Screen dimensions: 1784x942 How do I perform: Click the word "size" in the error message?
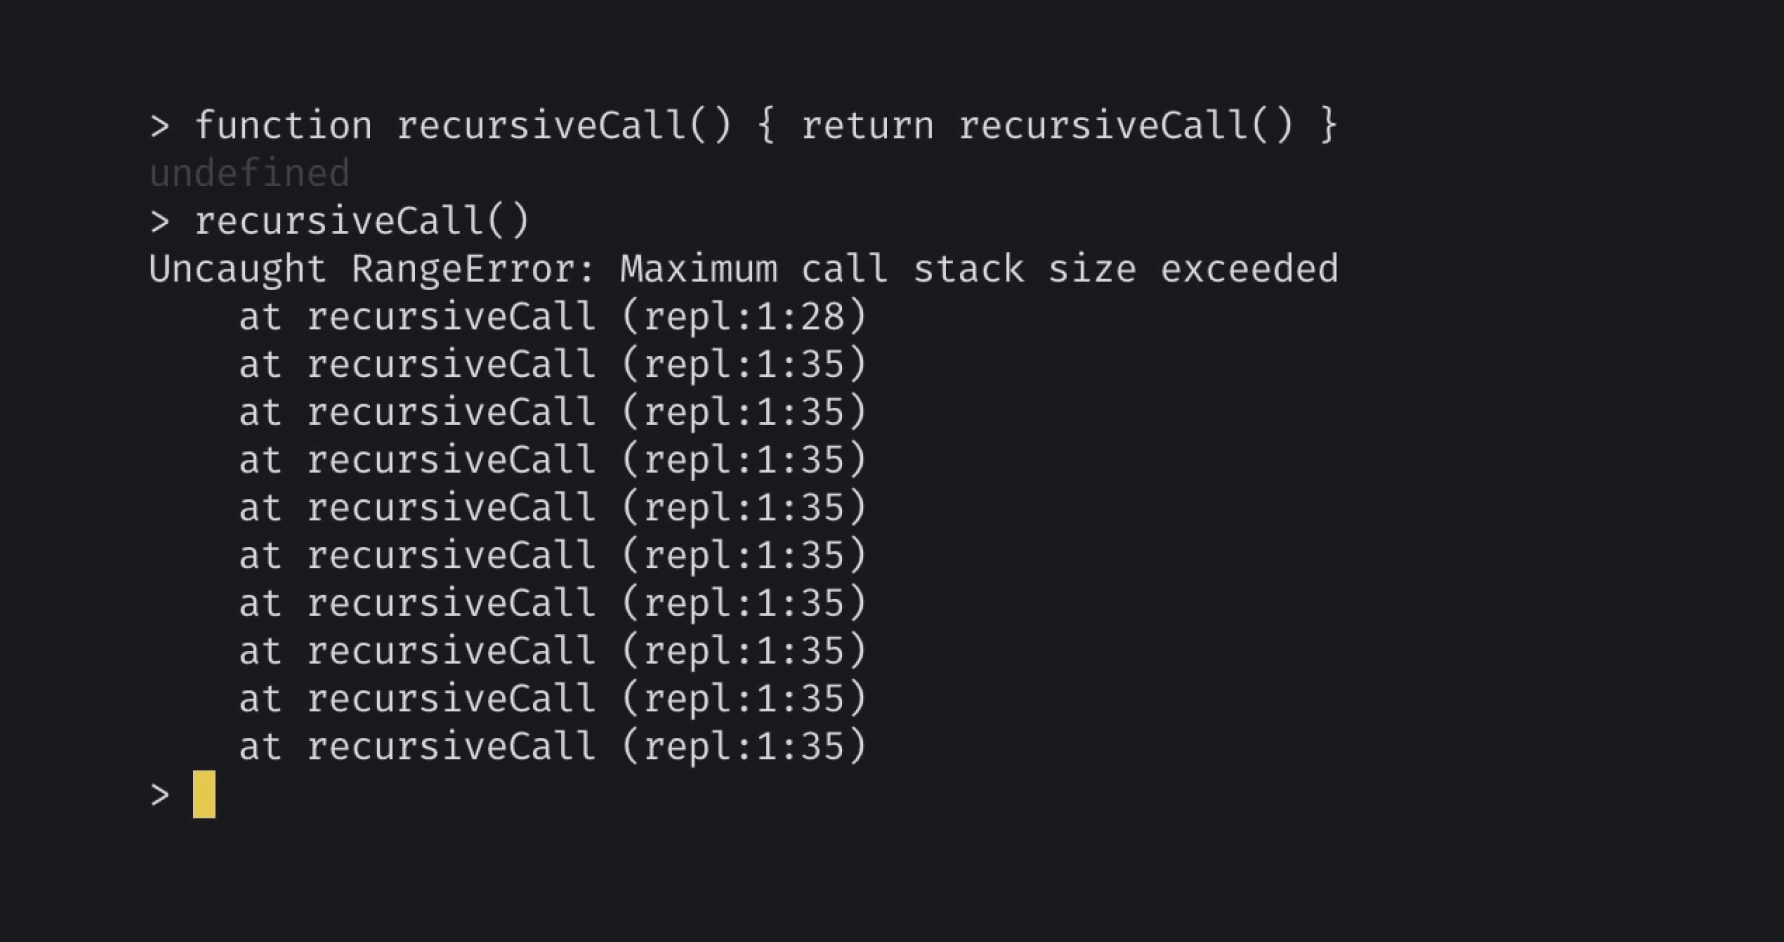point(1092,270)
